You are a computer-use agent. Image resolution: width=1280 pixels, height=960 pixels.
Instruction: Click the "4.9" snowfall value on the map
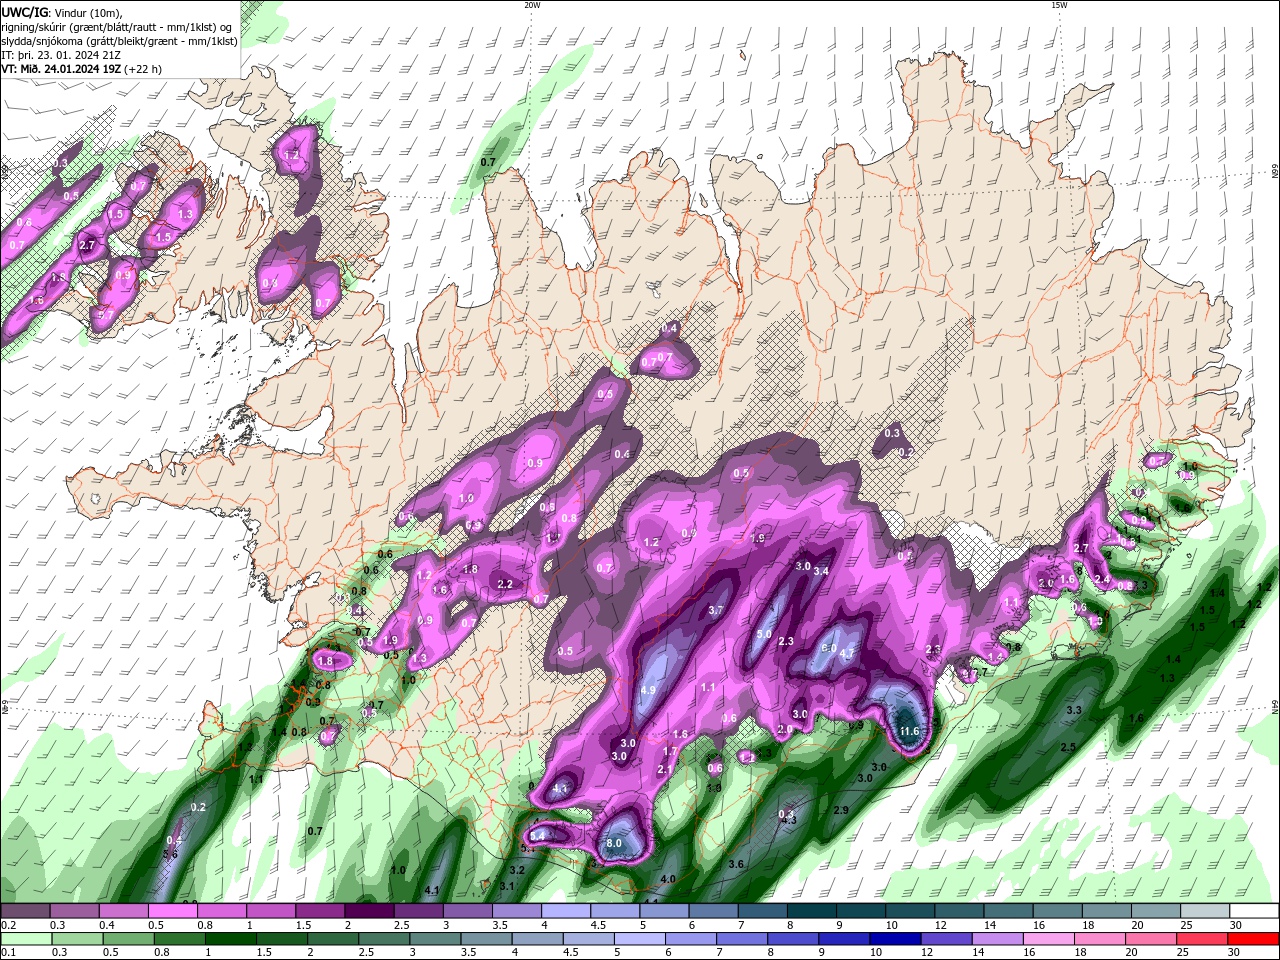tap(647, 690)
